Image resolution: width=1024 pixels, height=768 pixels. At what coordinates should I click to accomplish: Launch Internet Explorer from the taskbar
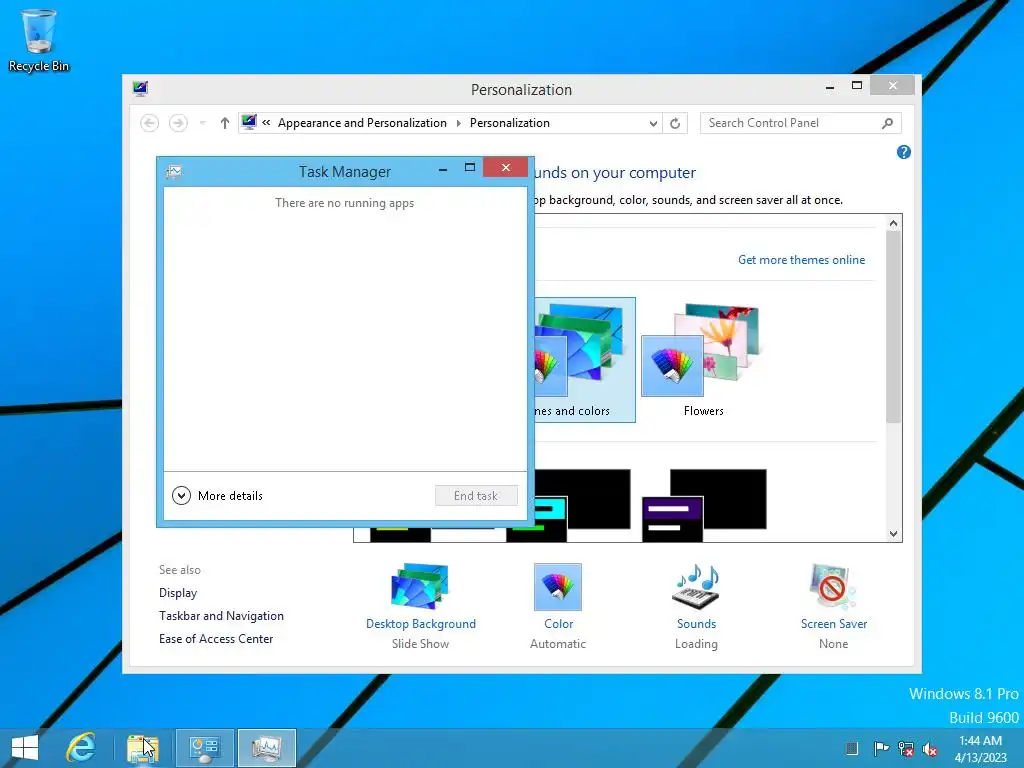(81, 748)
